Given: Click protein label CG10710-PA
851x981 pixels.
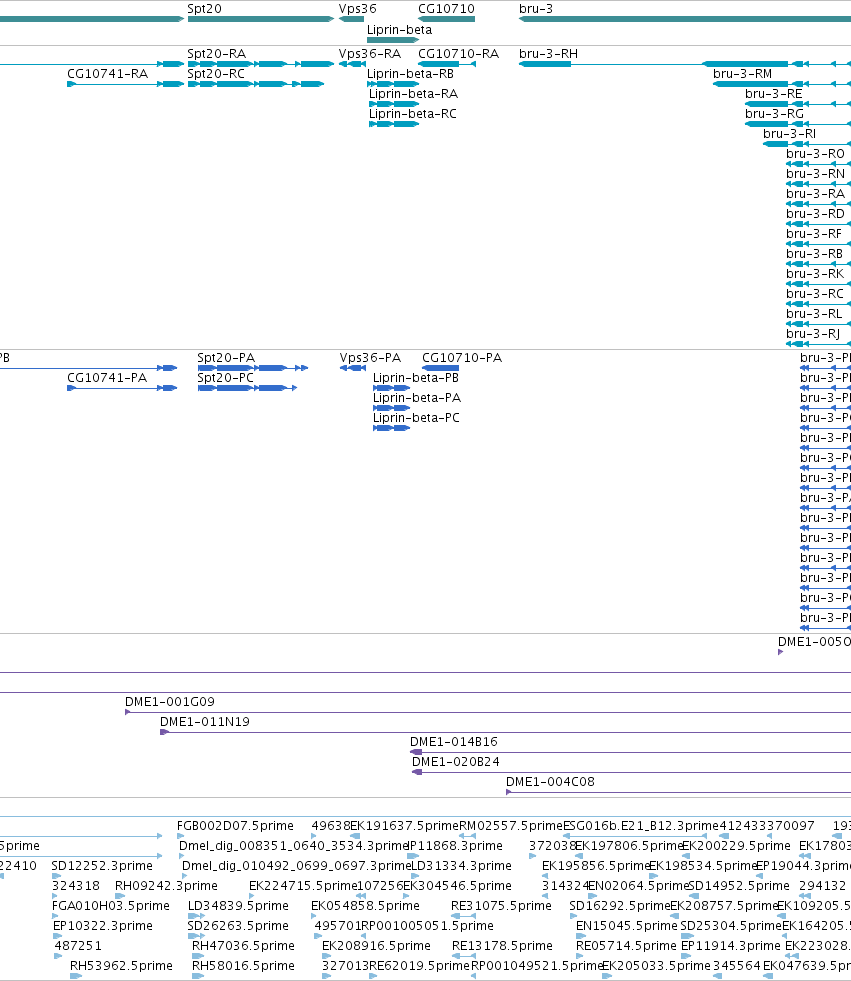Looking at the screenshot, I should coord(462,358).
